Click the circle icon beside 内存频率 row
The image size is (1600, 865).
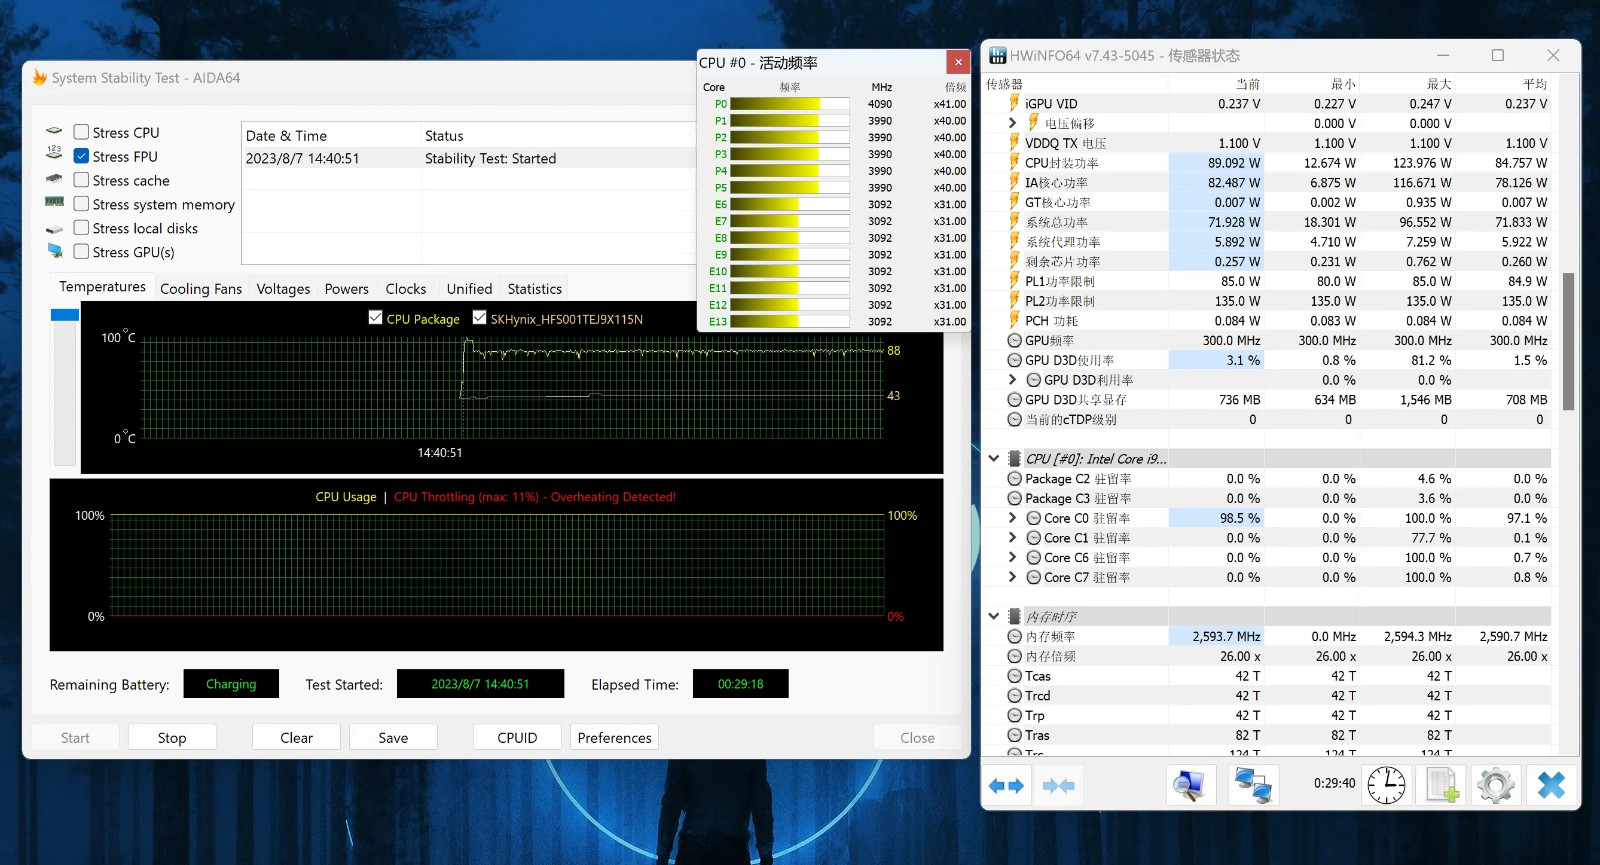tap(1014, 637)
